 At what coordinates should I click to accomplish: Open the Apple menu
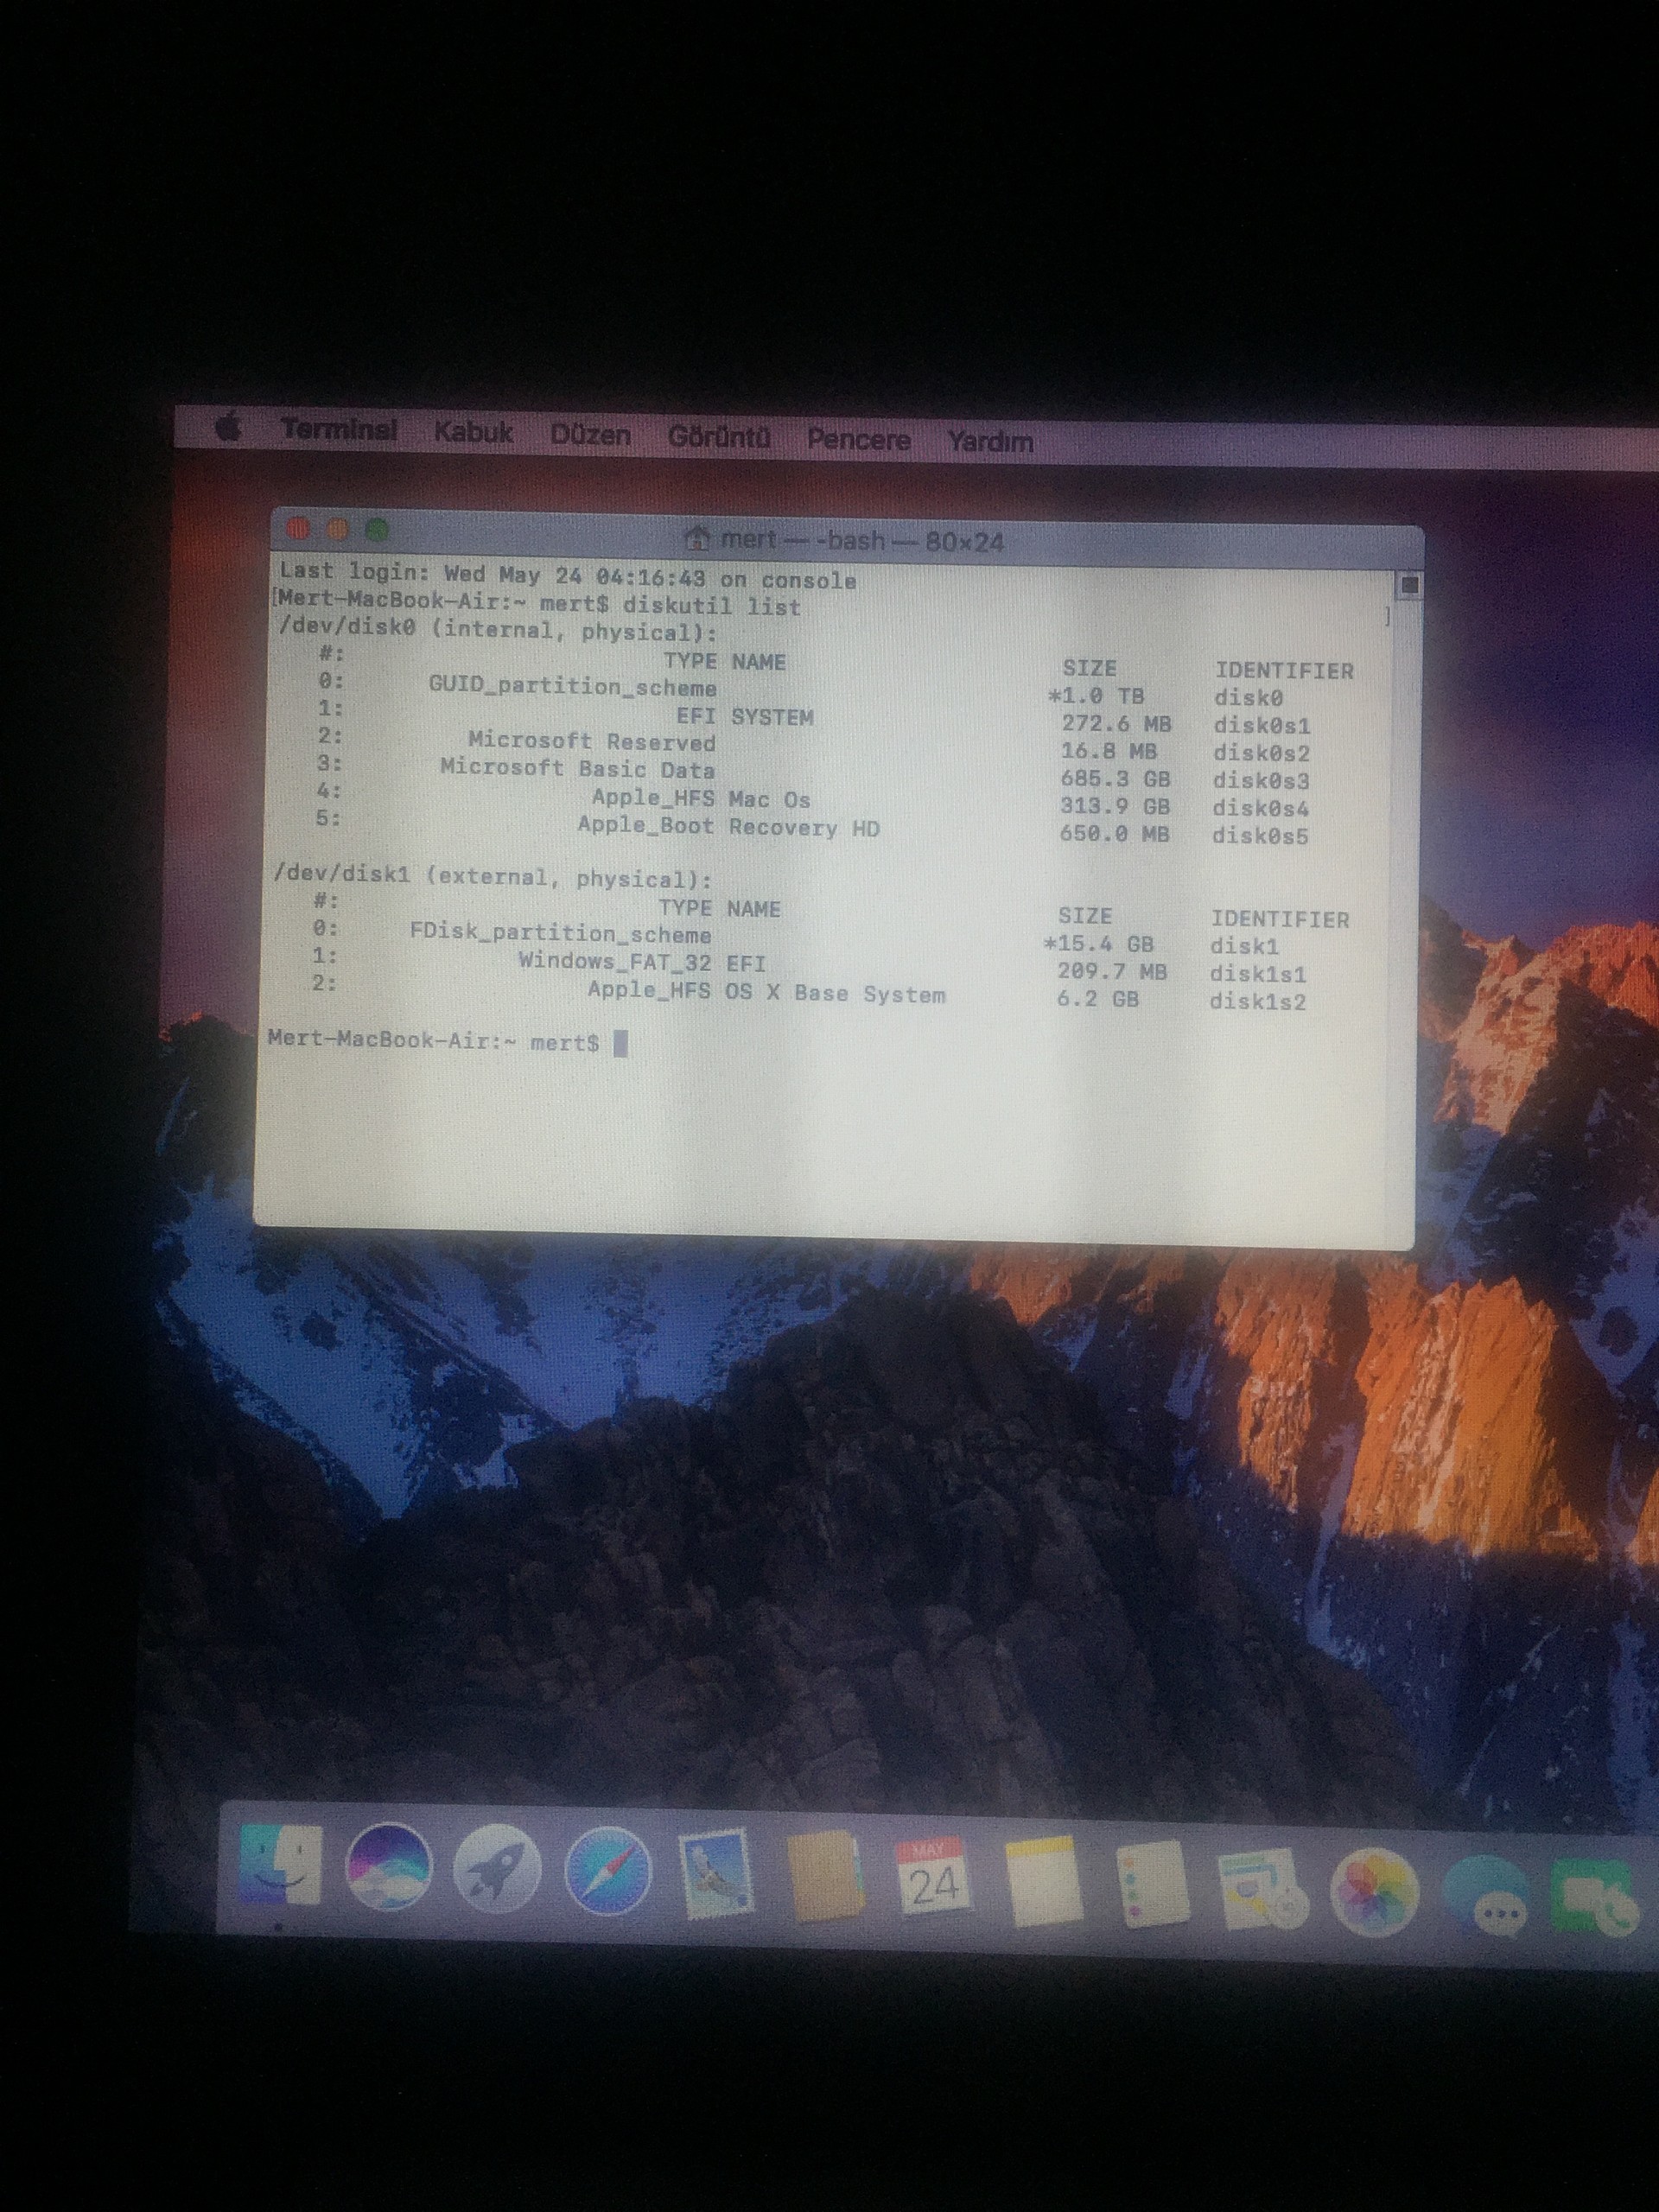coord(228,429)
